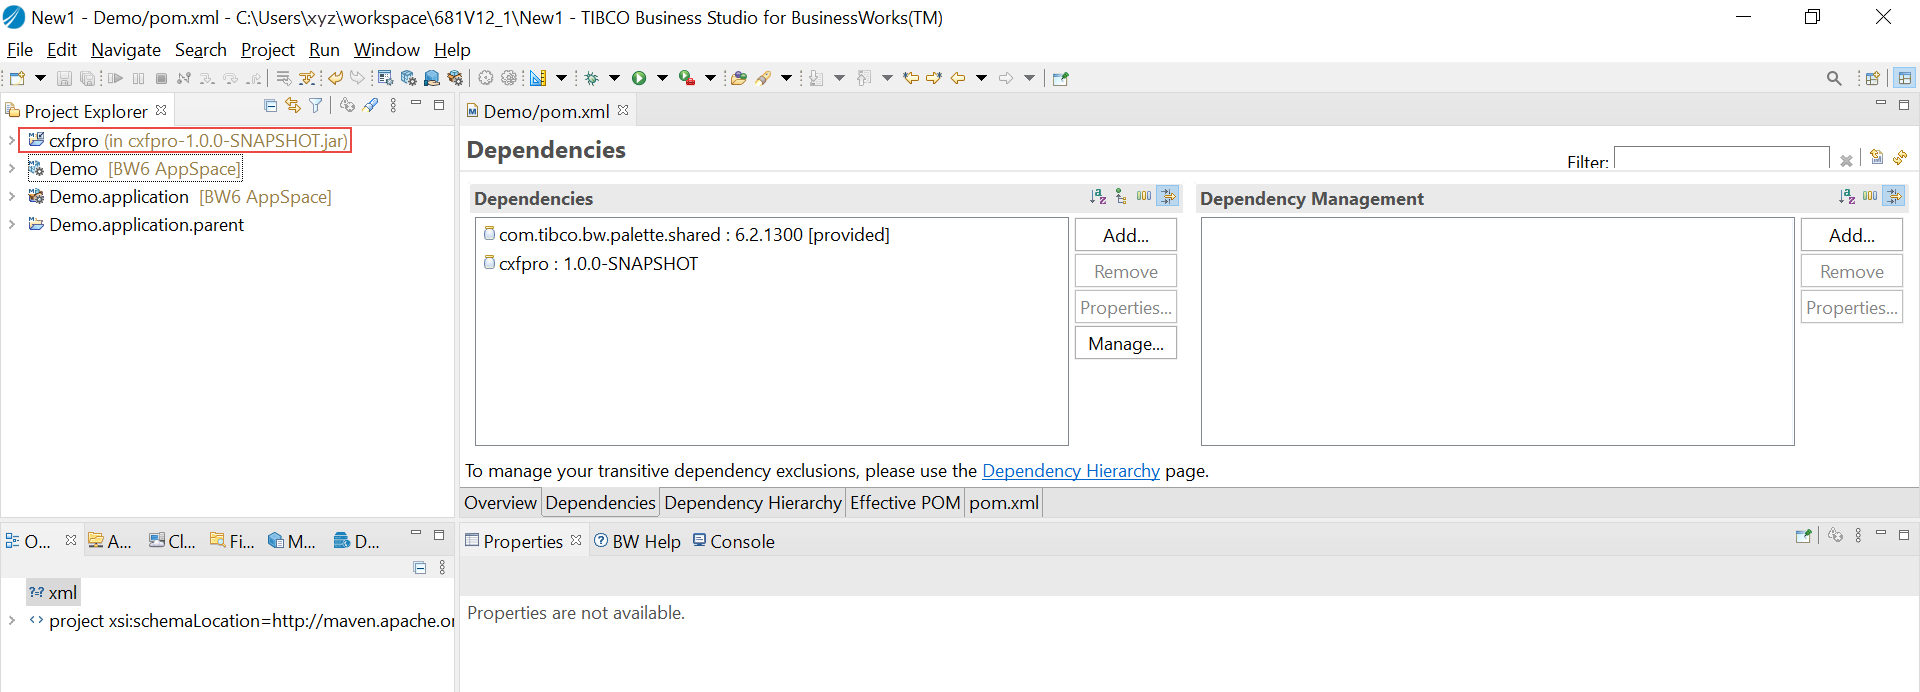Image resolution: width=1920 pixels, height=692 pixels.
Task: Open the BW Help tab
Action: (x=637, y=541)
